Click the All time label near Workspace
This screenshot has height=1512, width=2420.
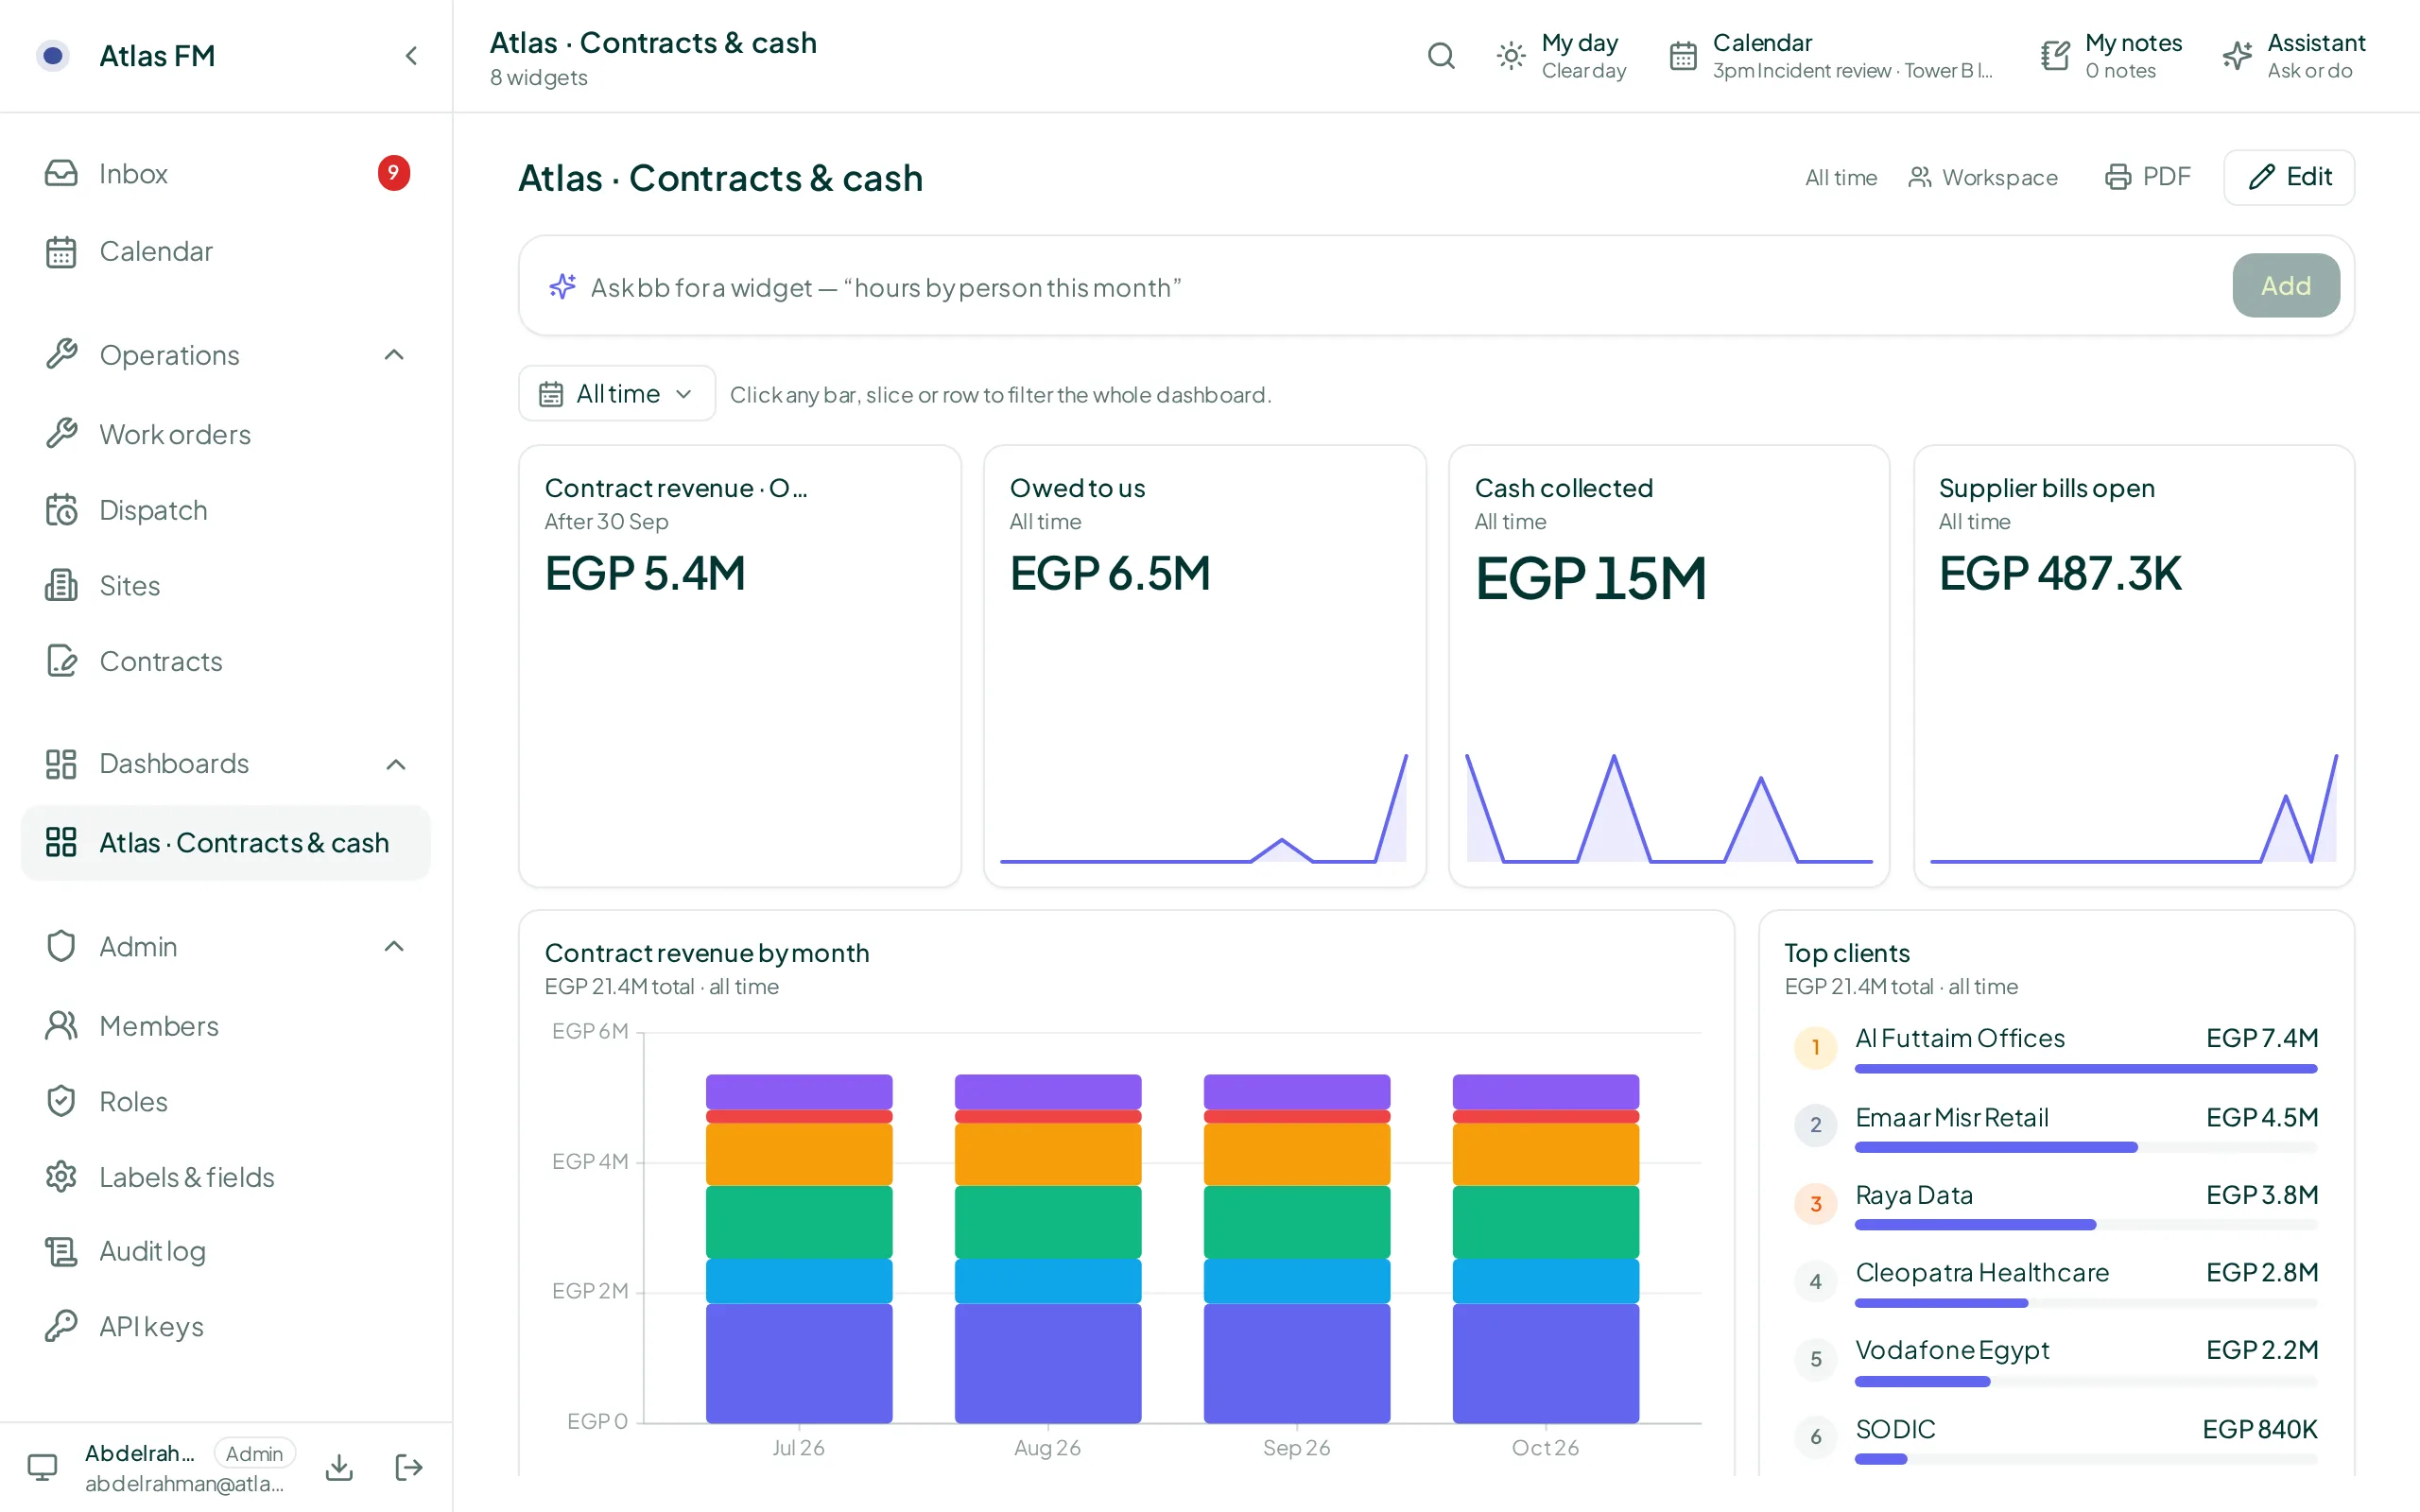tap(1840, 177)
